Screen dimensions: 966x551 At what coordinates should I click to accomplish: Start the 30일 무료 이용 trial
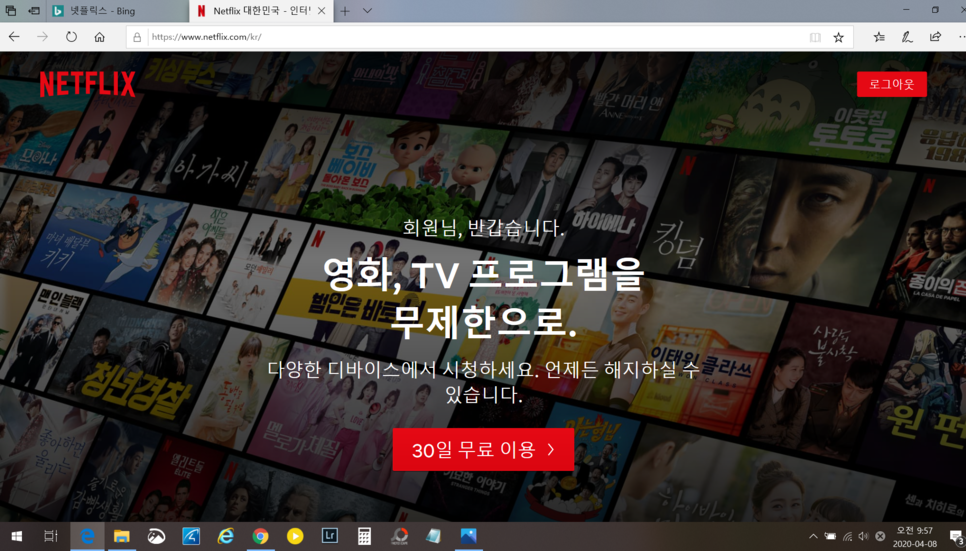click(x=483, y=449)
